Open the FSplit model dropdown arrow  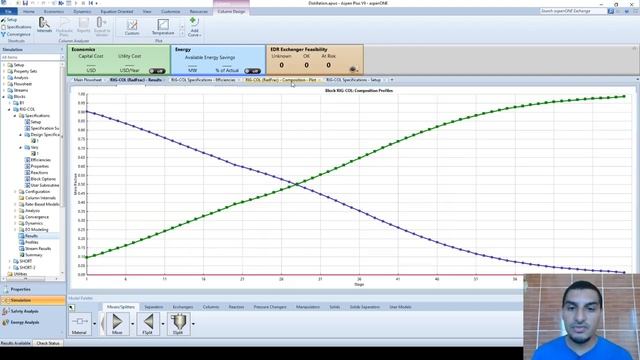click(163, 324)
